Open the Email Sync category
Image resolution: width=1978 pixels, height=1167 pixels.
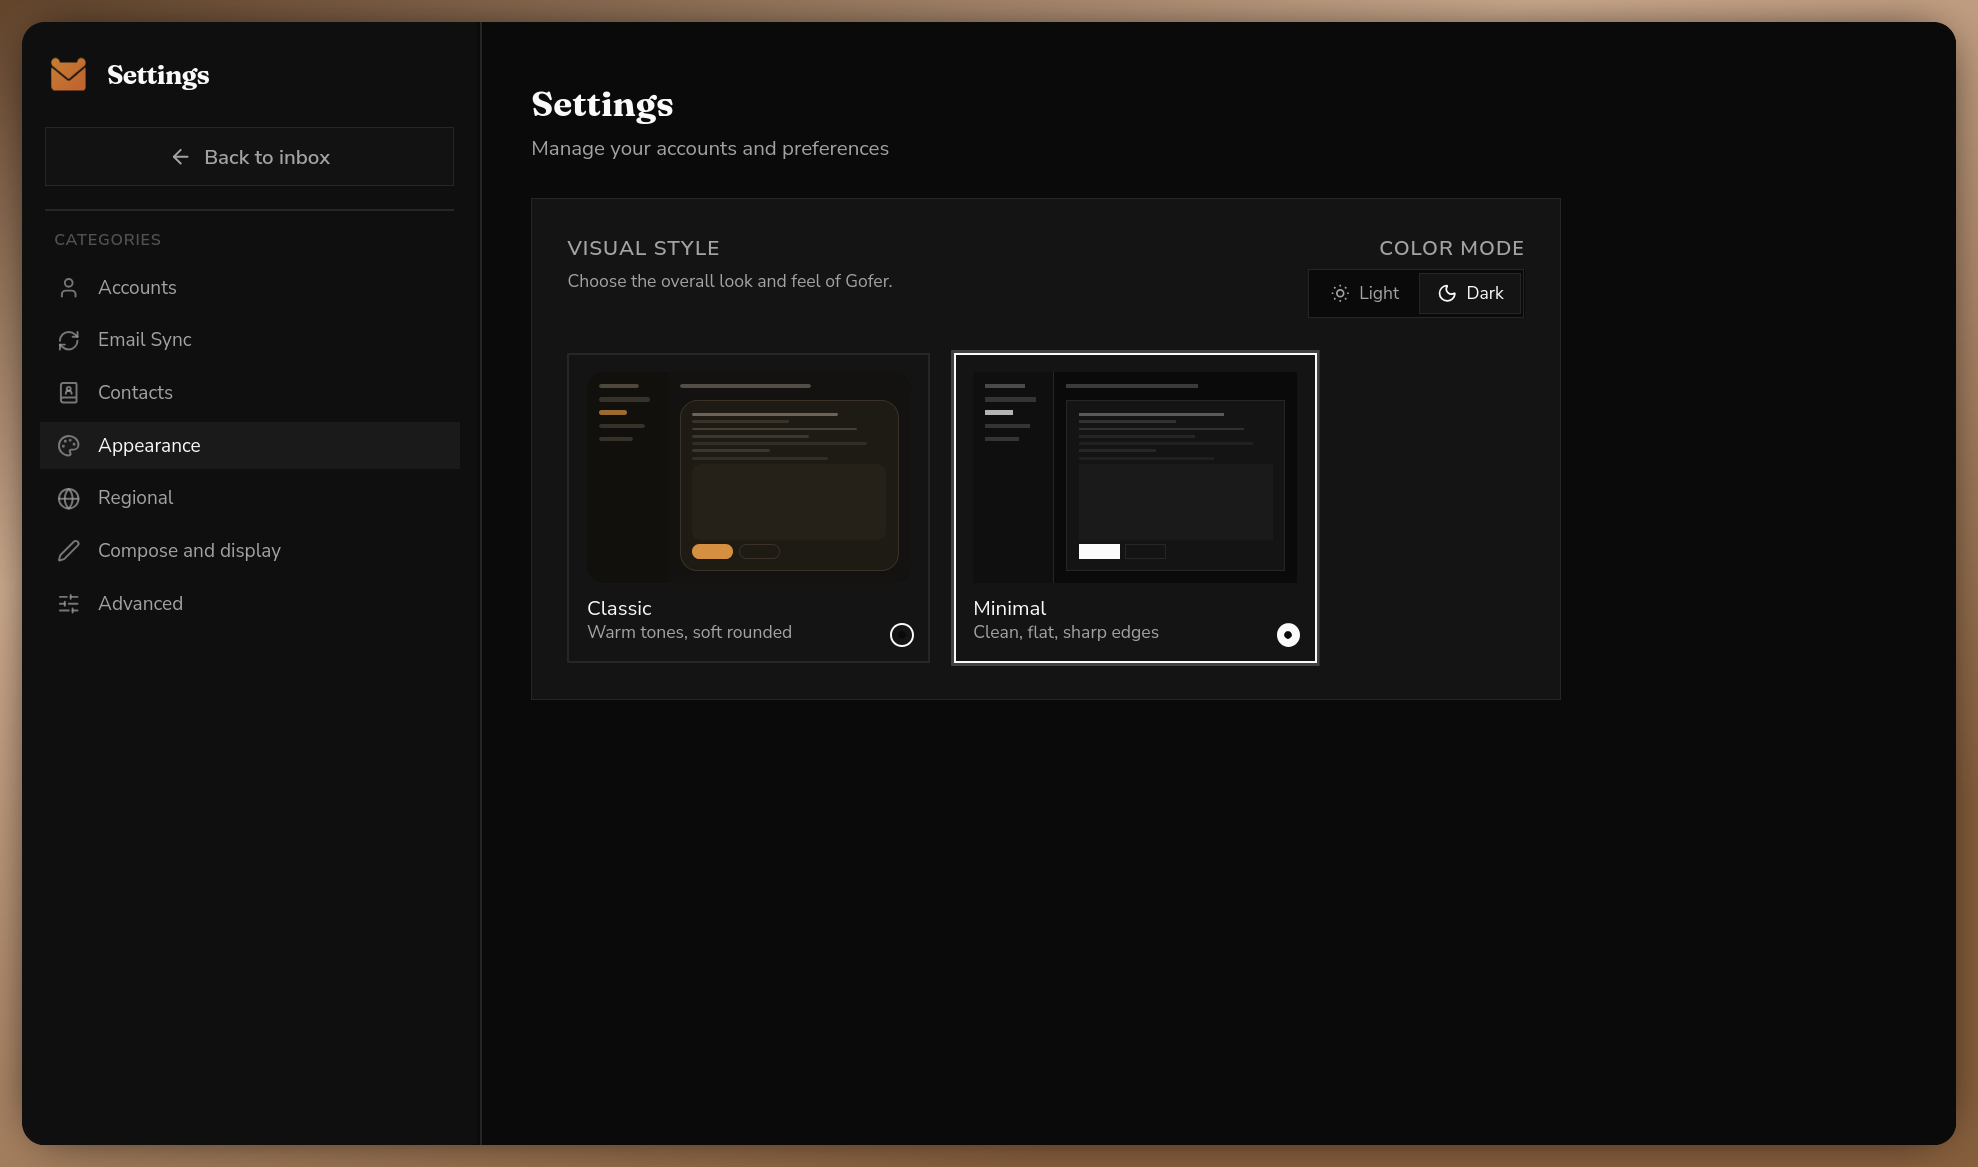[250, 340]
